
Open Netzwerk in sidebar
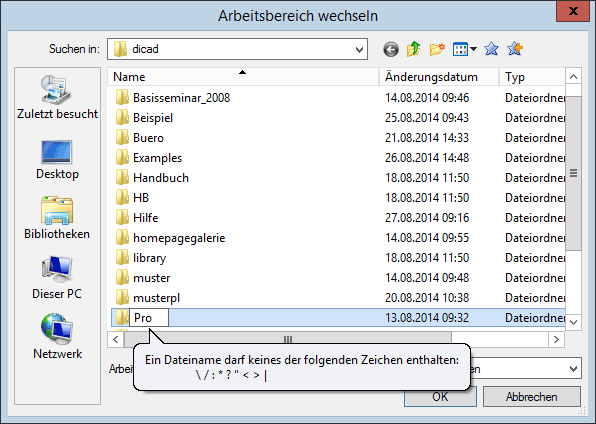(57, 337)
